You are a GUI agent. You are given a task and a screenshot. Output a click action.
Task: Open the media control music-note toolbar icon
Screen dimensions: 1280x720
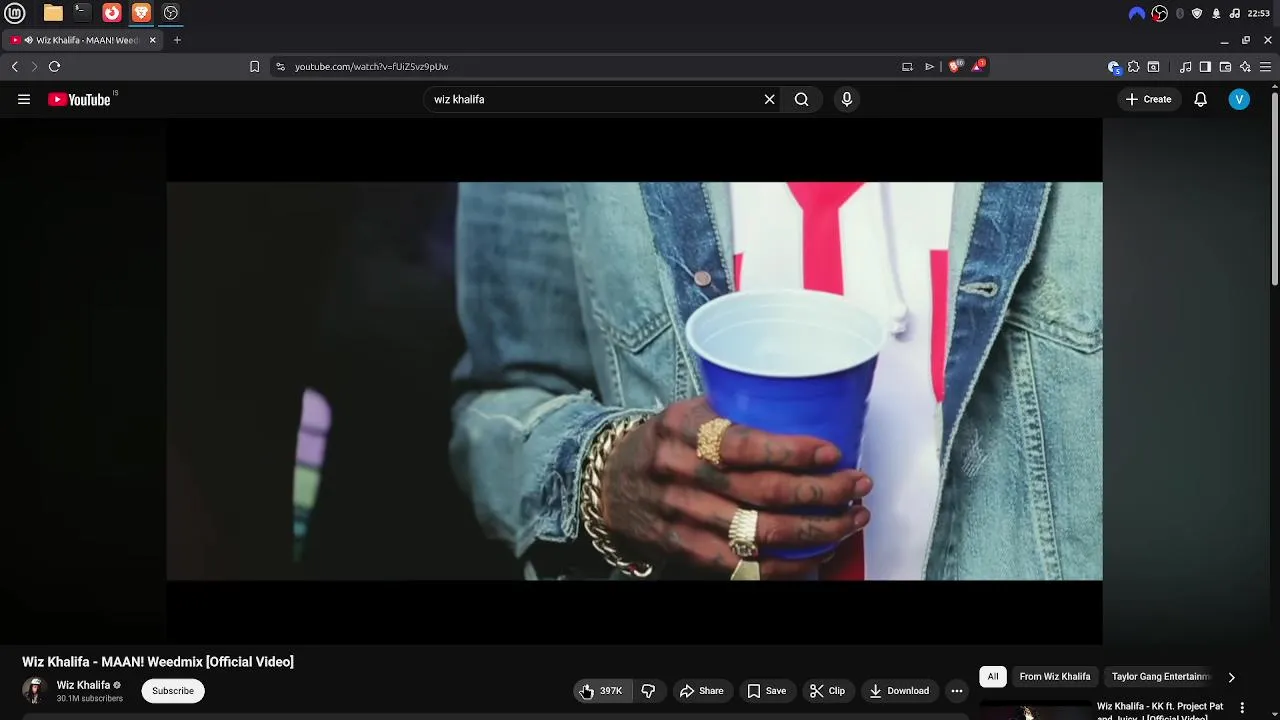1185,67
